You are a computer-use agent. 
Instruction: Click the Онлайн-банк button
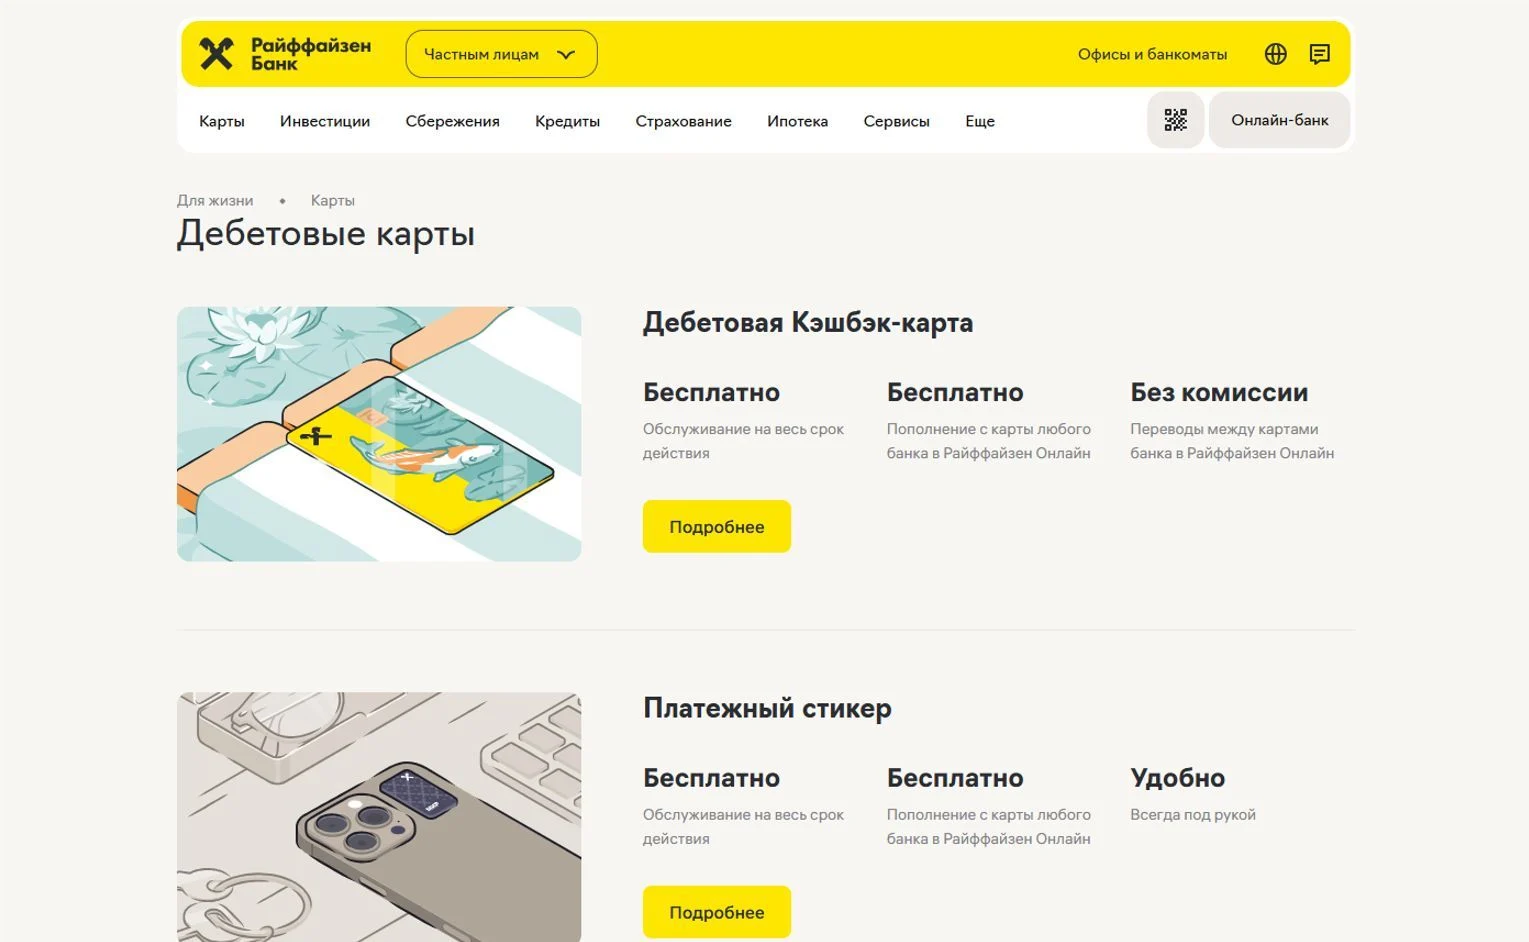click(x=1279, y=120)
